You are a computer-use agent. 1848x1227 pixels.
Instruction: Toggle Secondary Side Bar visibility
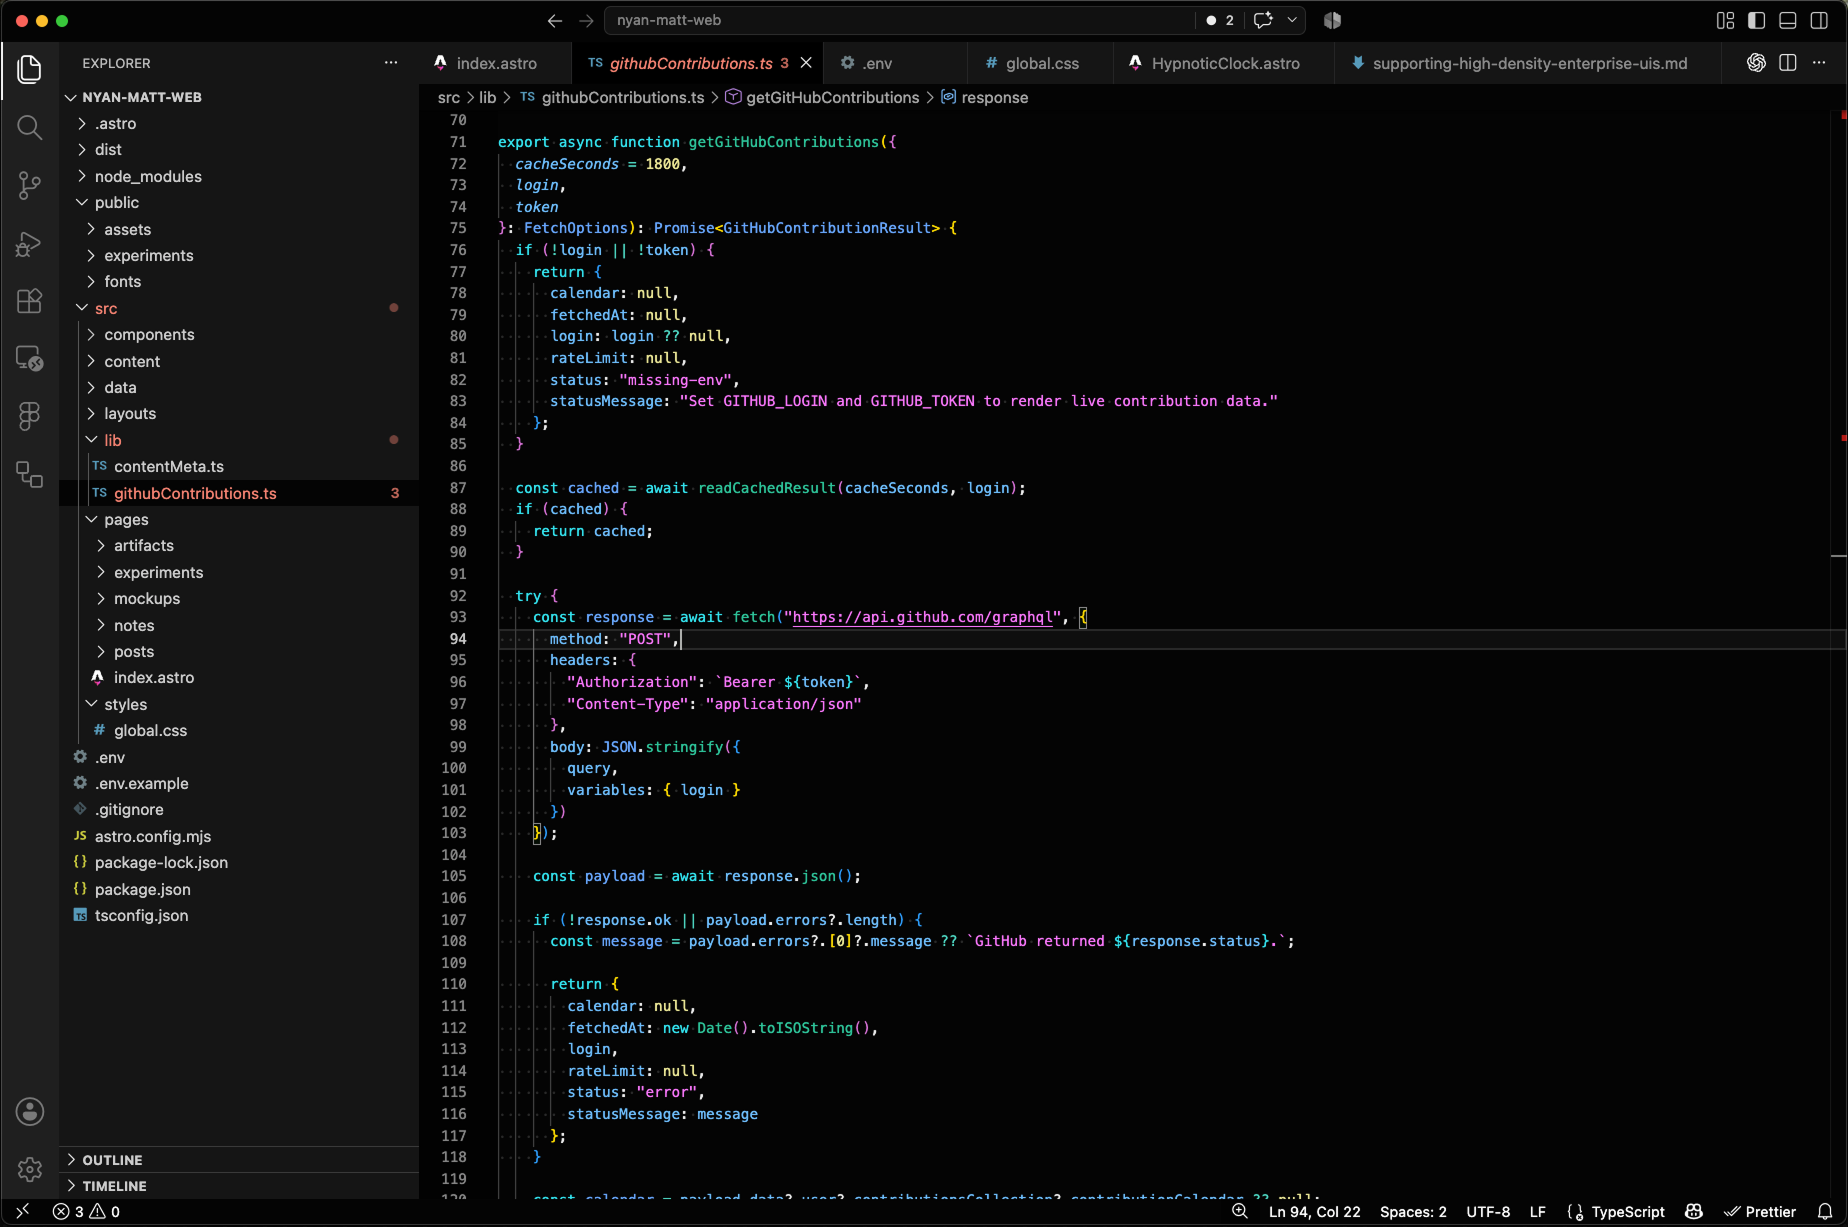click(1819, 20)
